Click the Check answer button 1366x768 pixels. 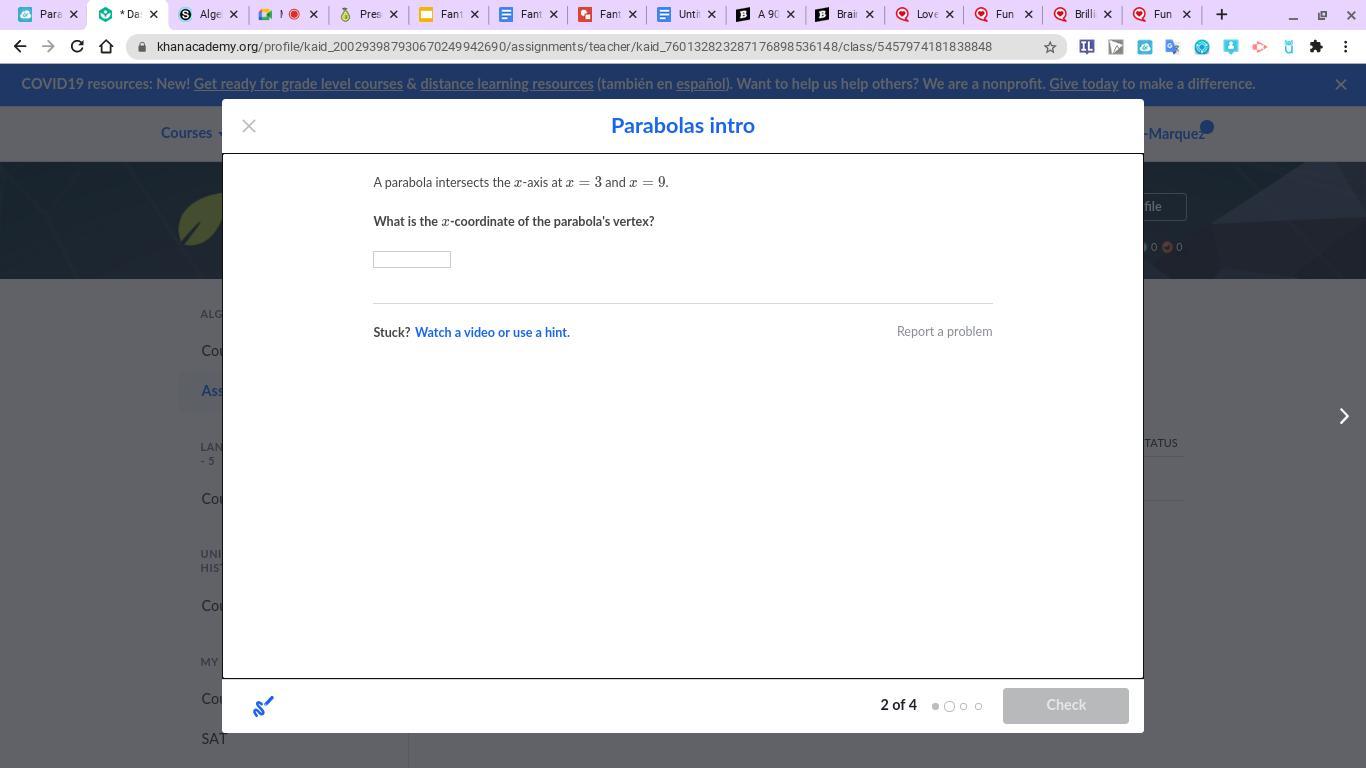point(1065,705)
